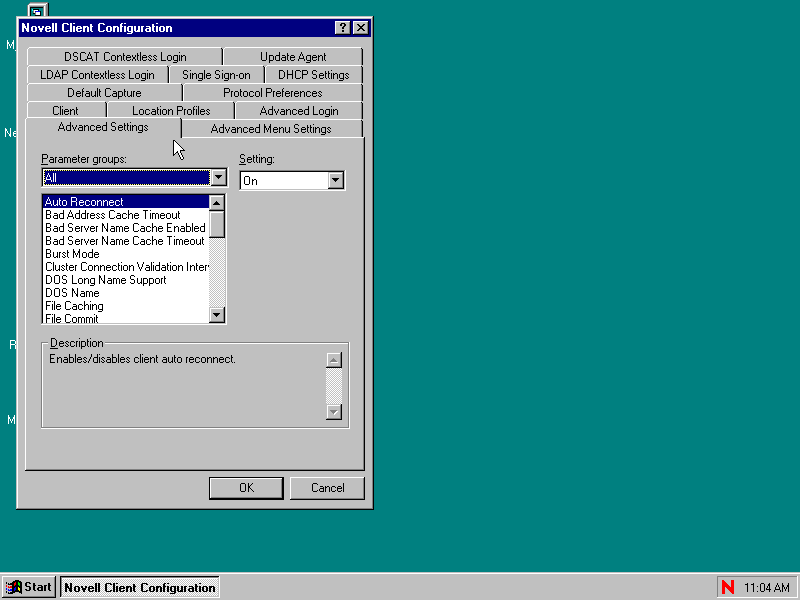Switch to the Client tab
The width and height of the screenshot is (800, 600).
point(65,111)
